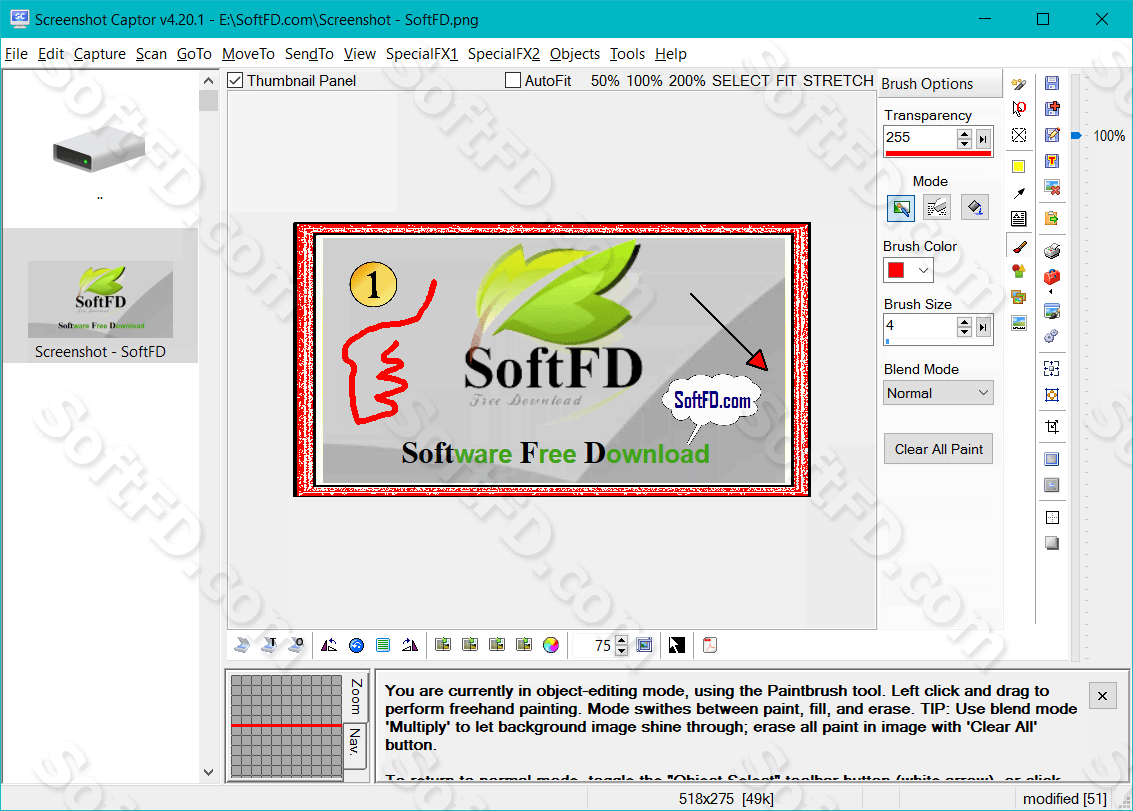Switch brush mode to fill bucket
The height and width of the screenshot is (811, 1133).
pyautogui.click(x=975, y=208)
